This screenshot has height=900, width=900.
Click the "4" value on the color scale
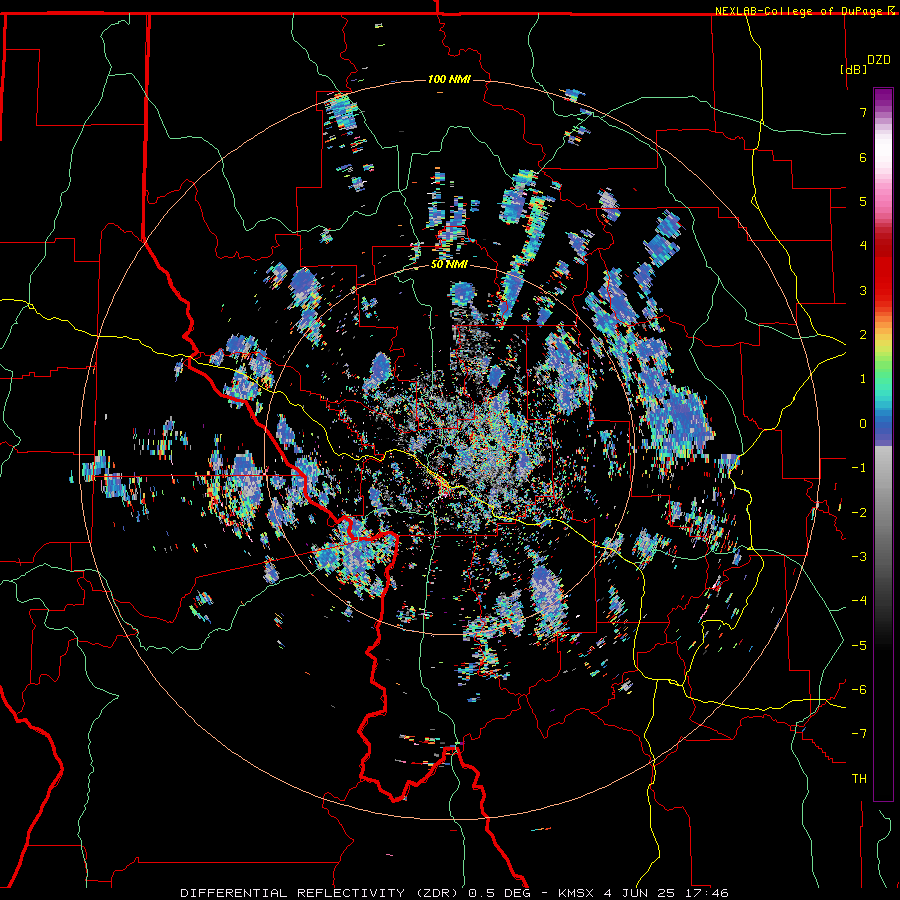point(863,246)
